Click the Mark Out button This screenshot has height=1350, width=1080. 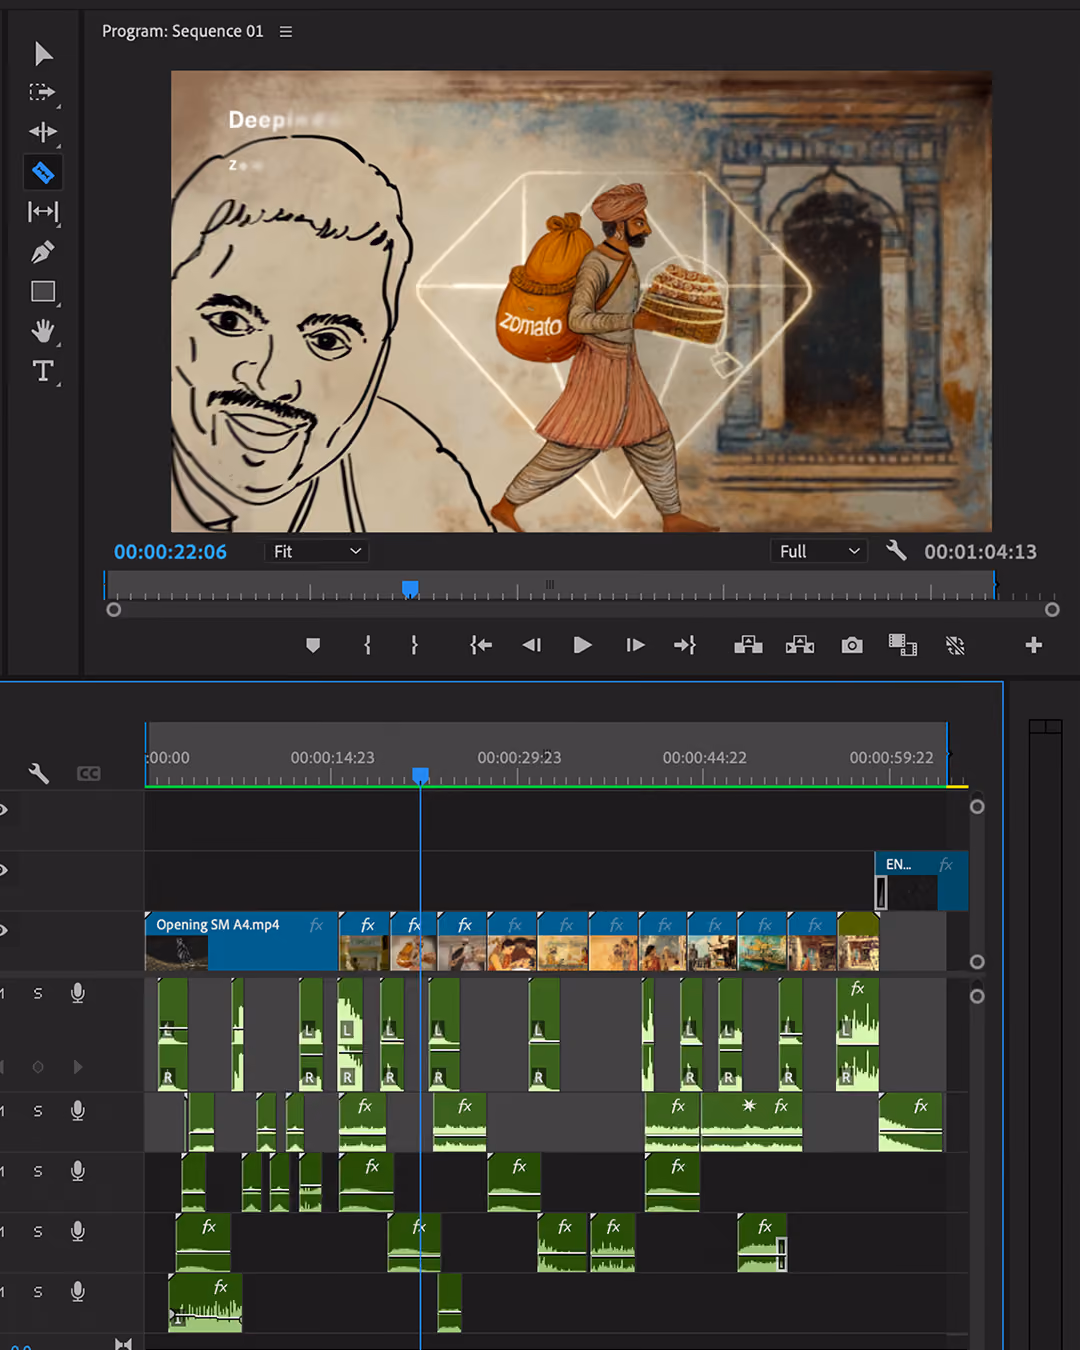click(x=414, y=646)
